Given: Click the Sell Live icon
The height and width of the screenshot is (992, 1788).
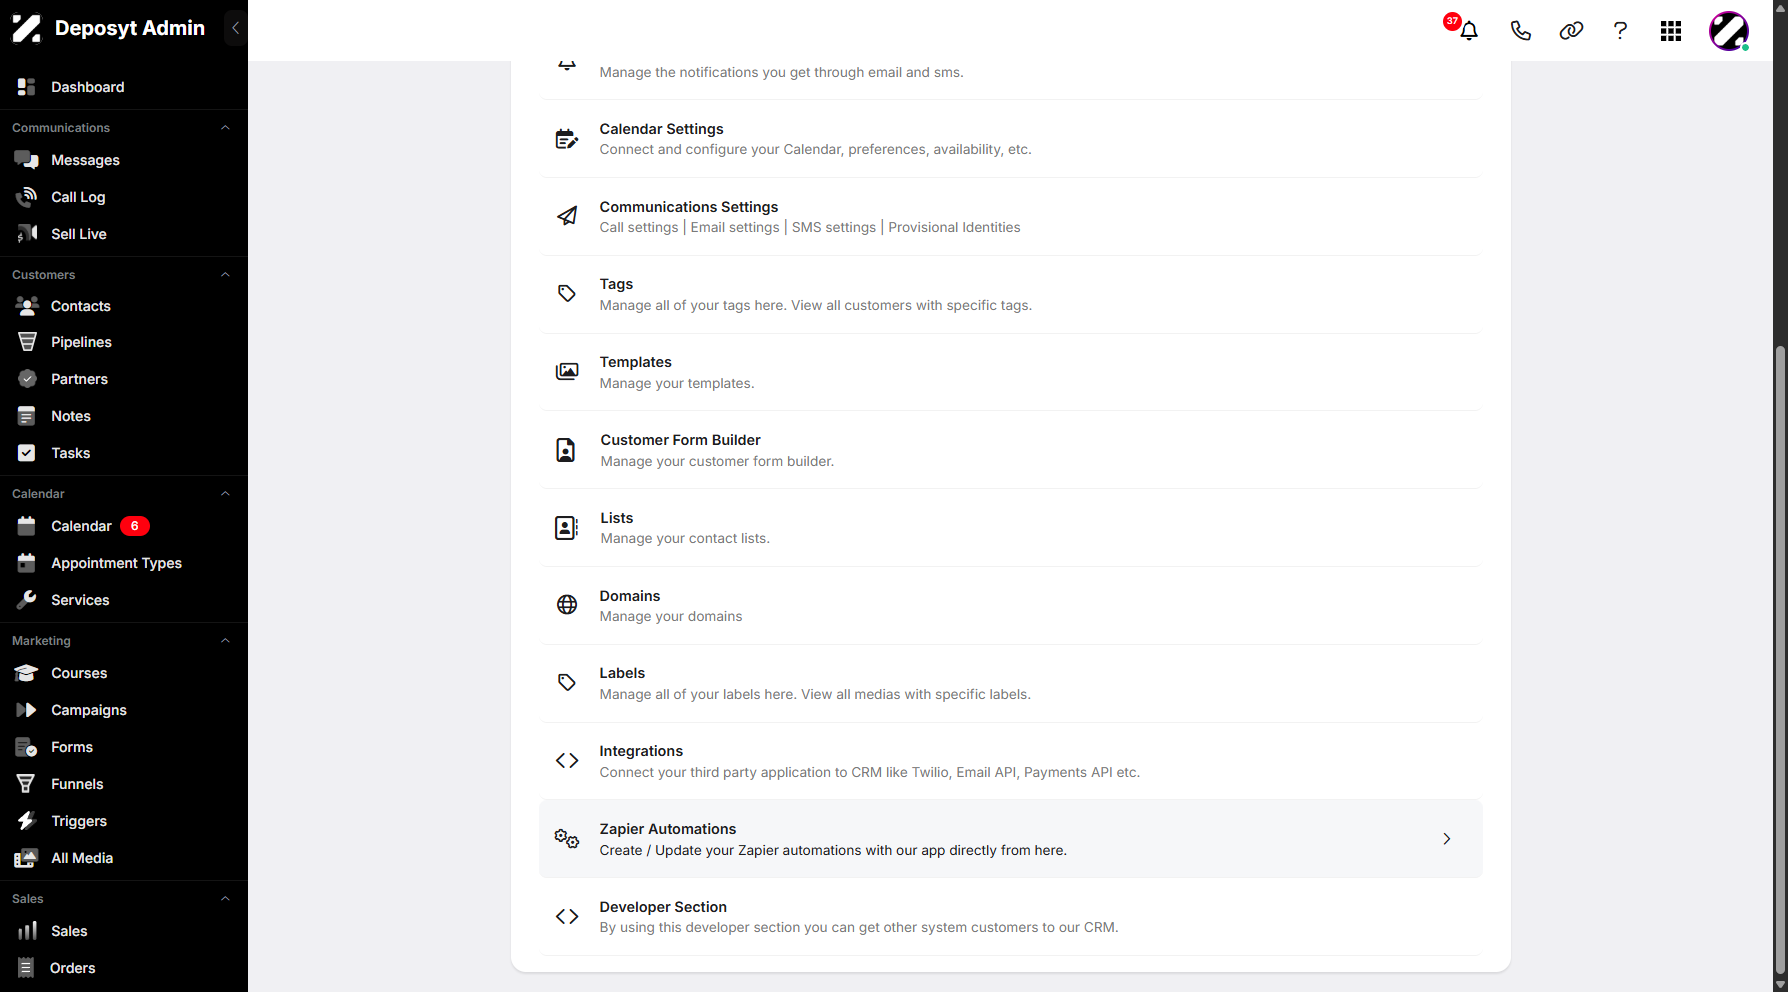Looking at the screenshot, I should tap(27, 234).
